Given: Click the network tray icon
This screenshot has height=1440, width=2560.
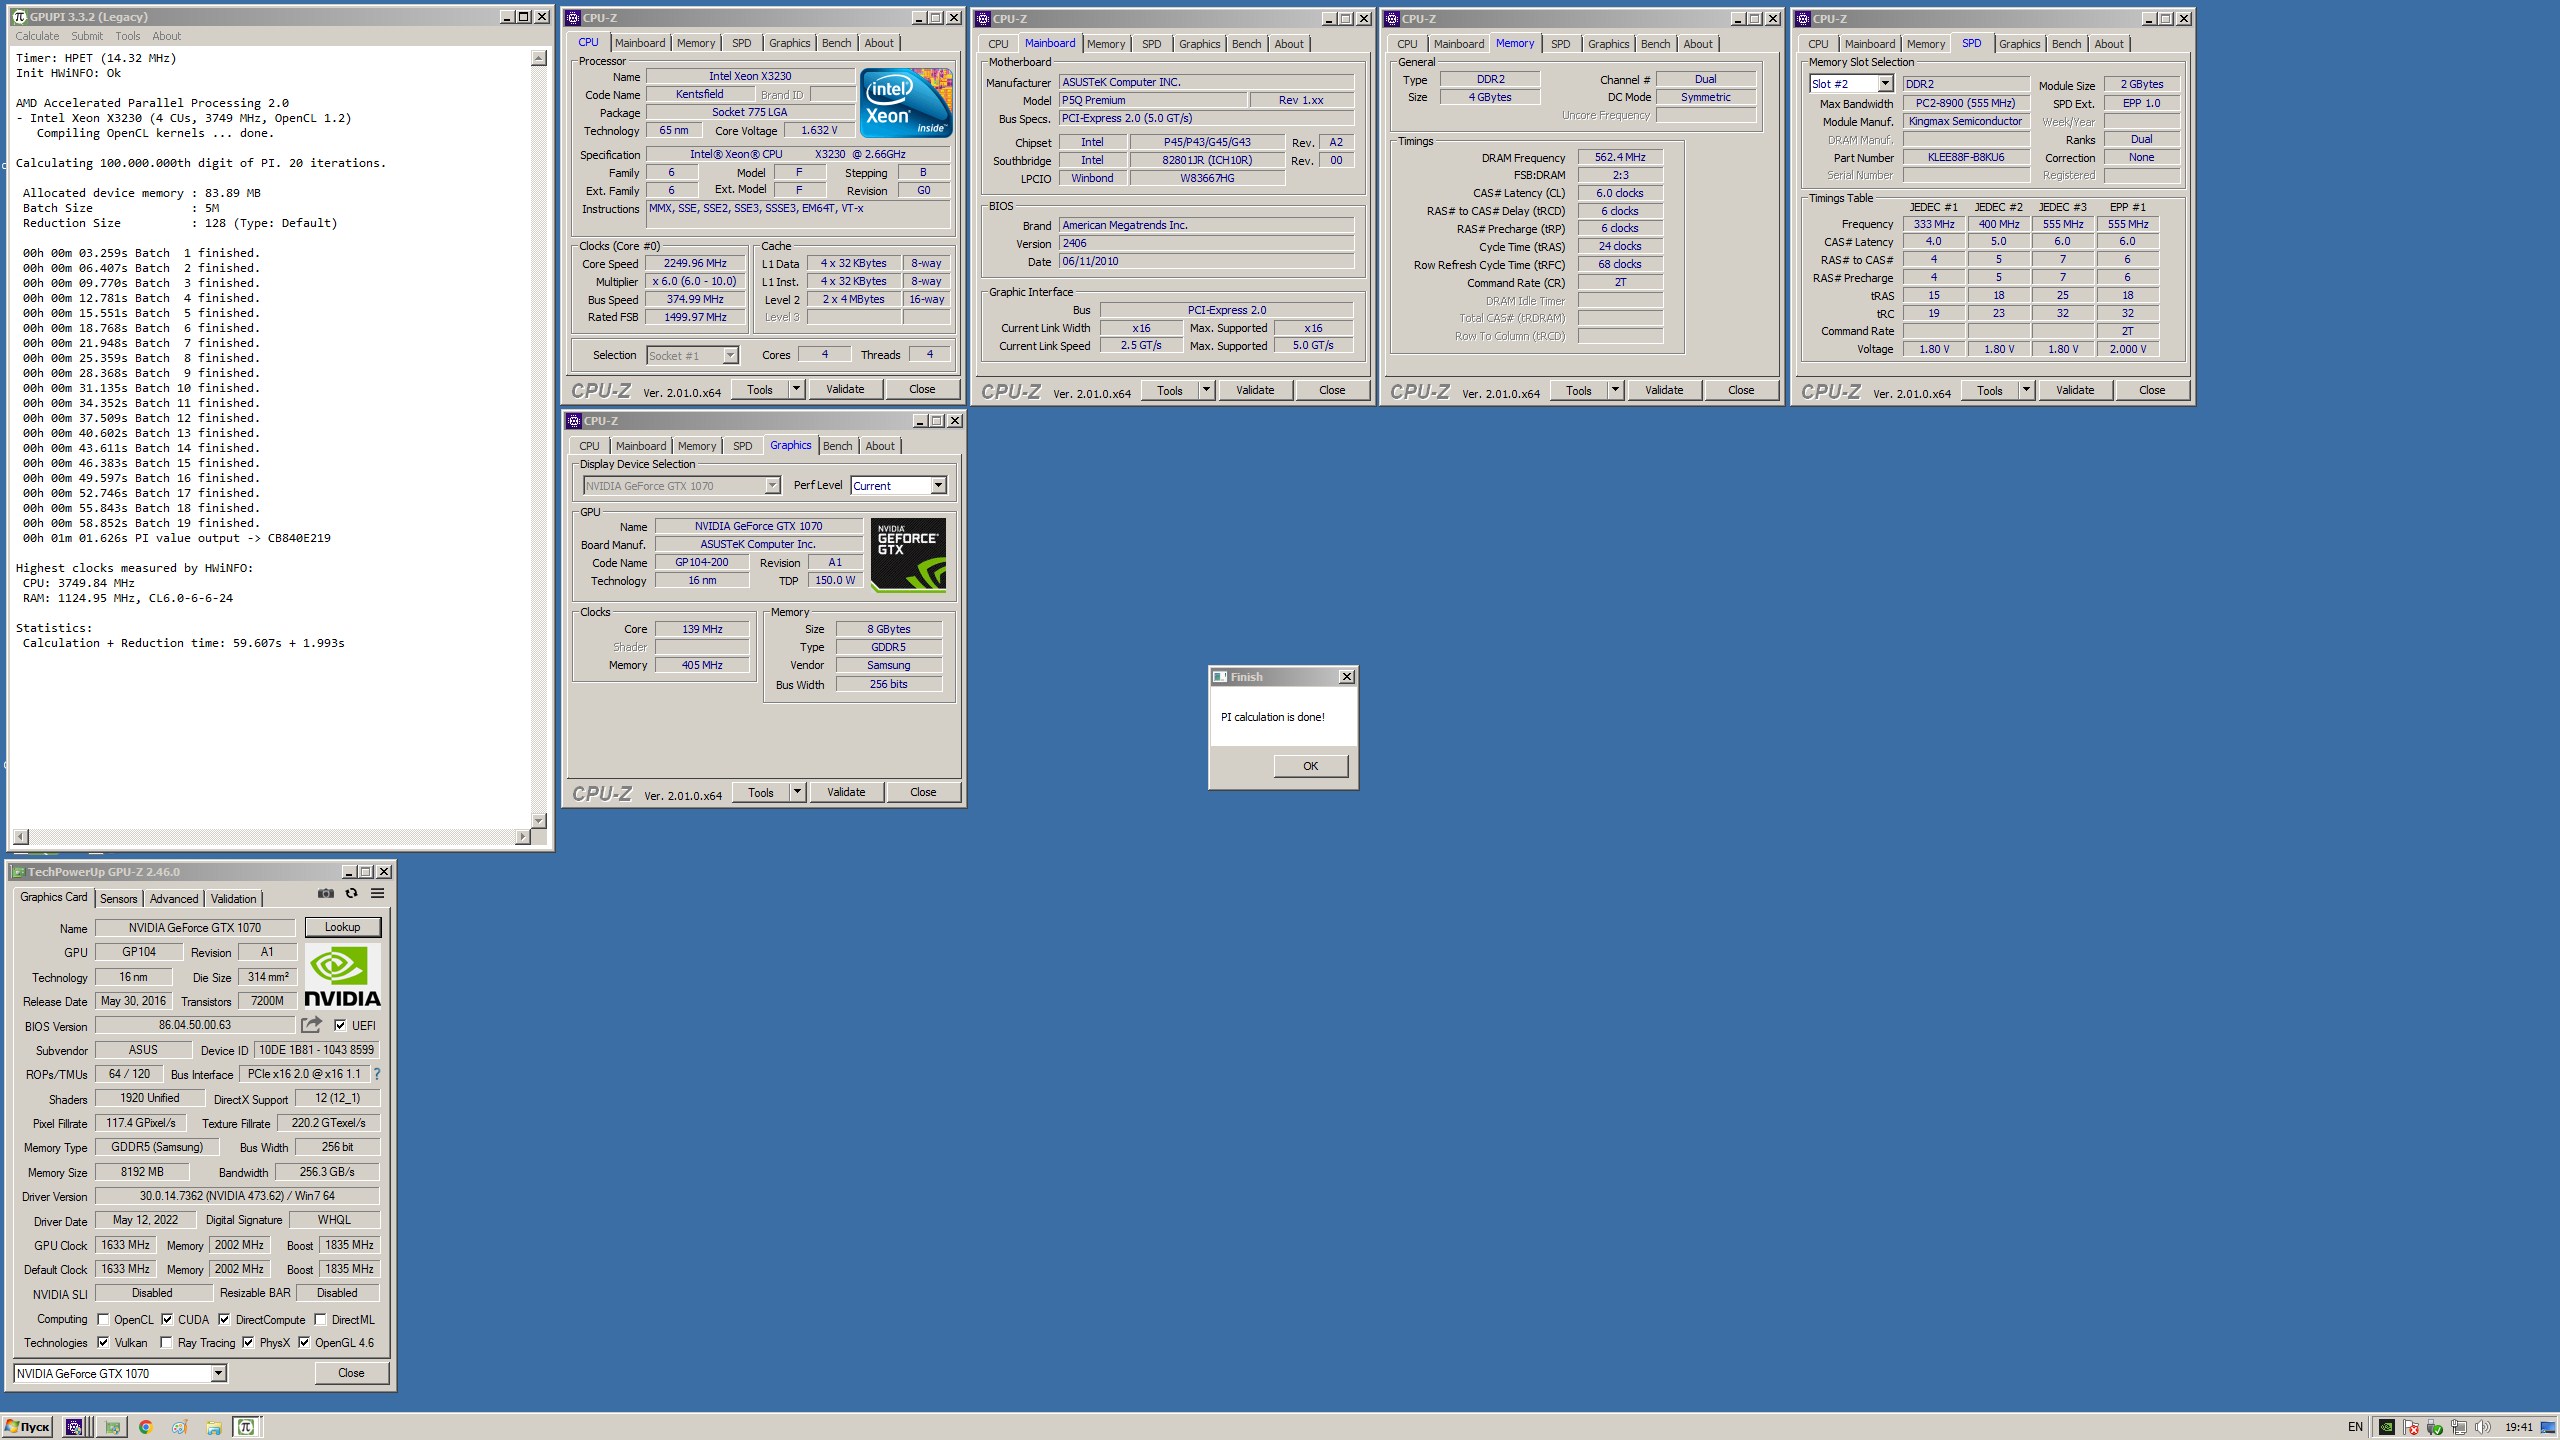Looking at the screenshot, I should pos(2459,1427).
